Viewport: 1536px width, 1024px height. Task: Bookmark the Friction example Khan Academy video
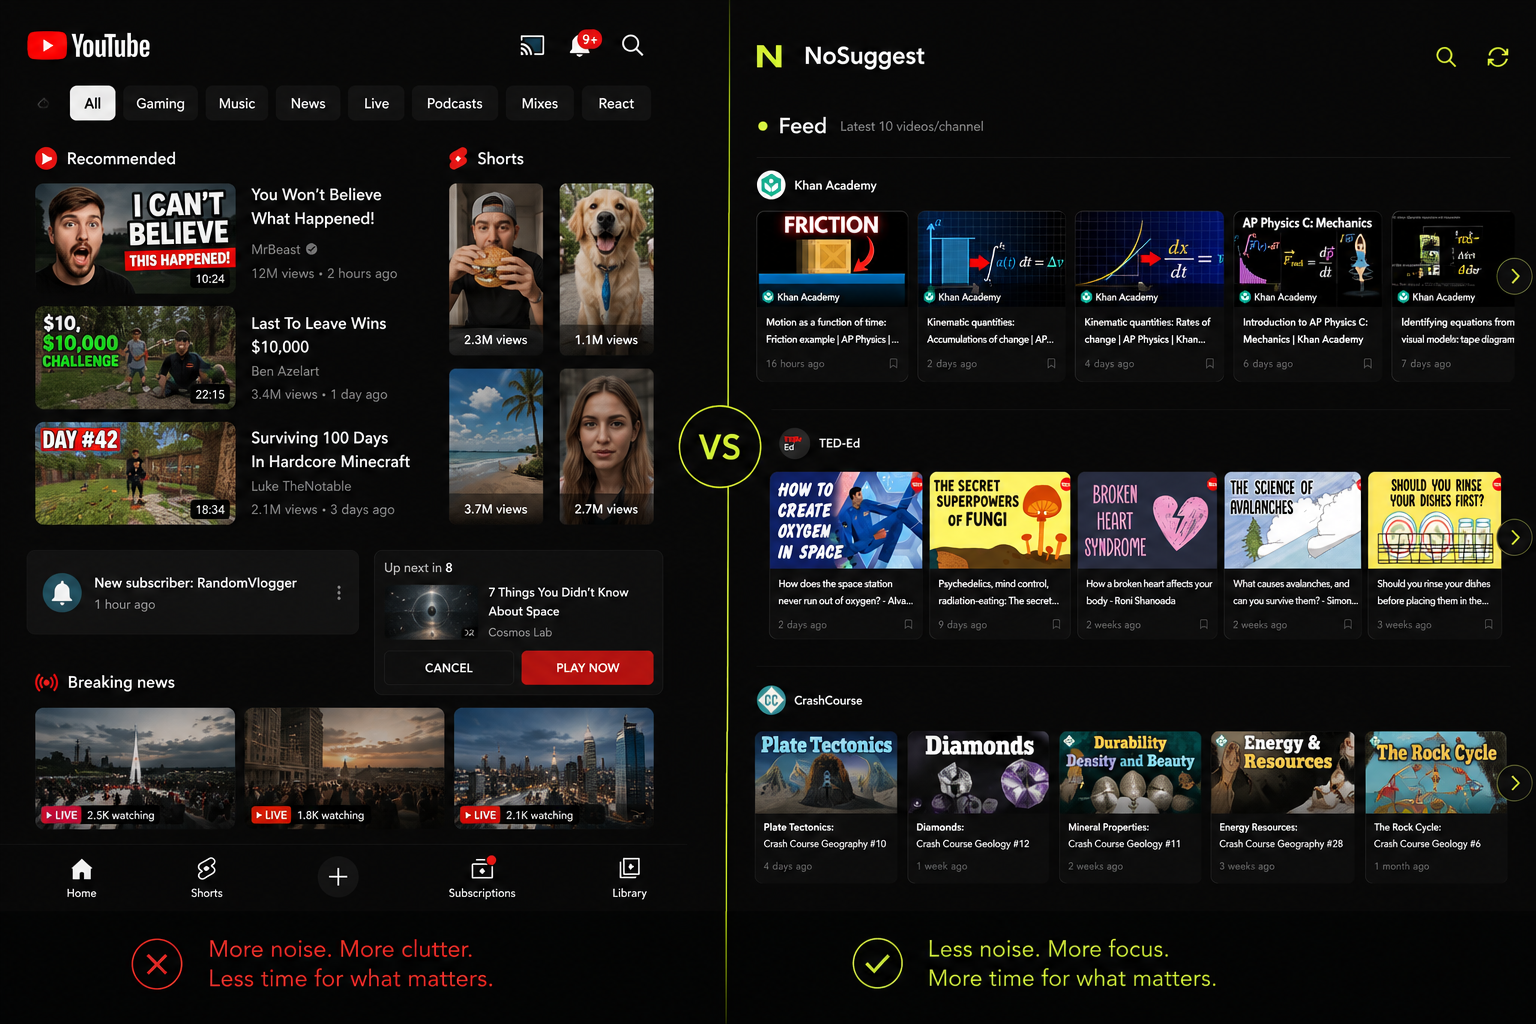coord(893,364)
